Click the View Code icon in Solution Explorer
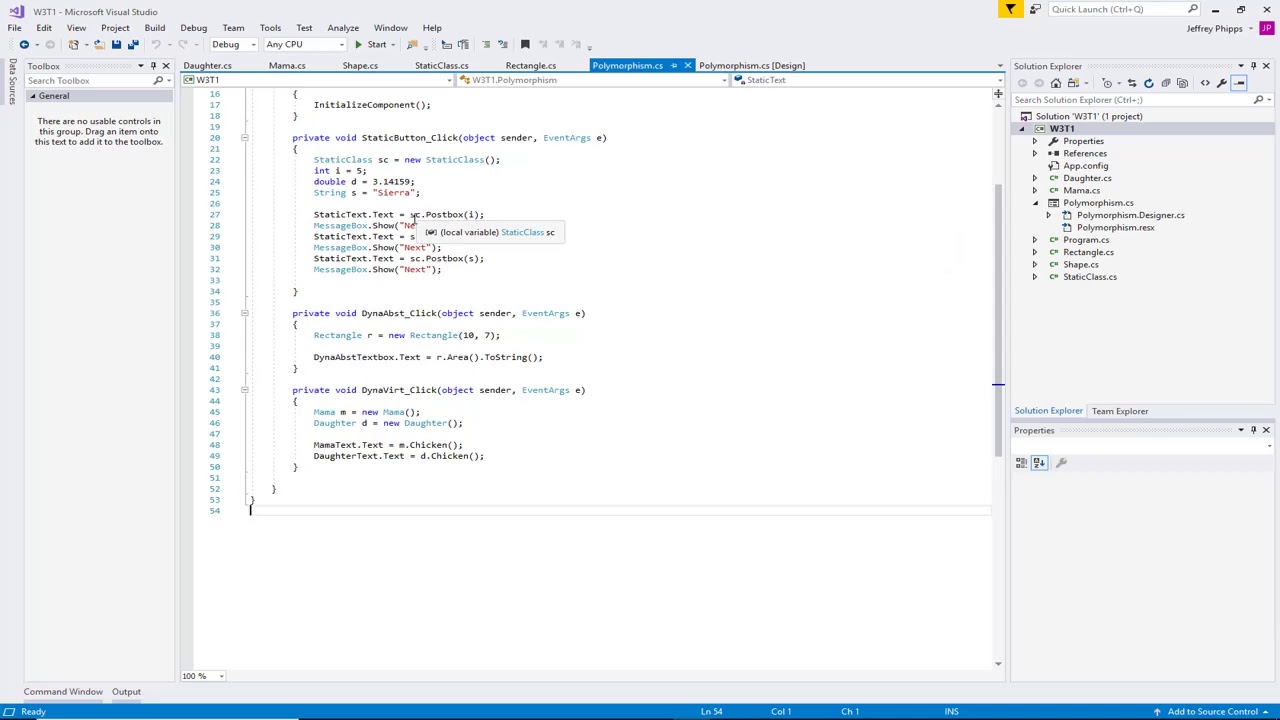 tap(1205, 83)
